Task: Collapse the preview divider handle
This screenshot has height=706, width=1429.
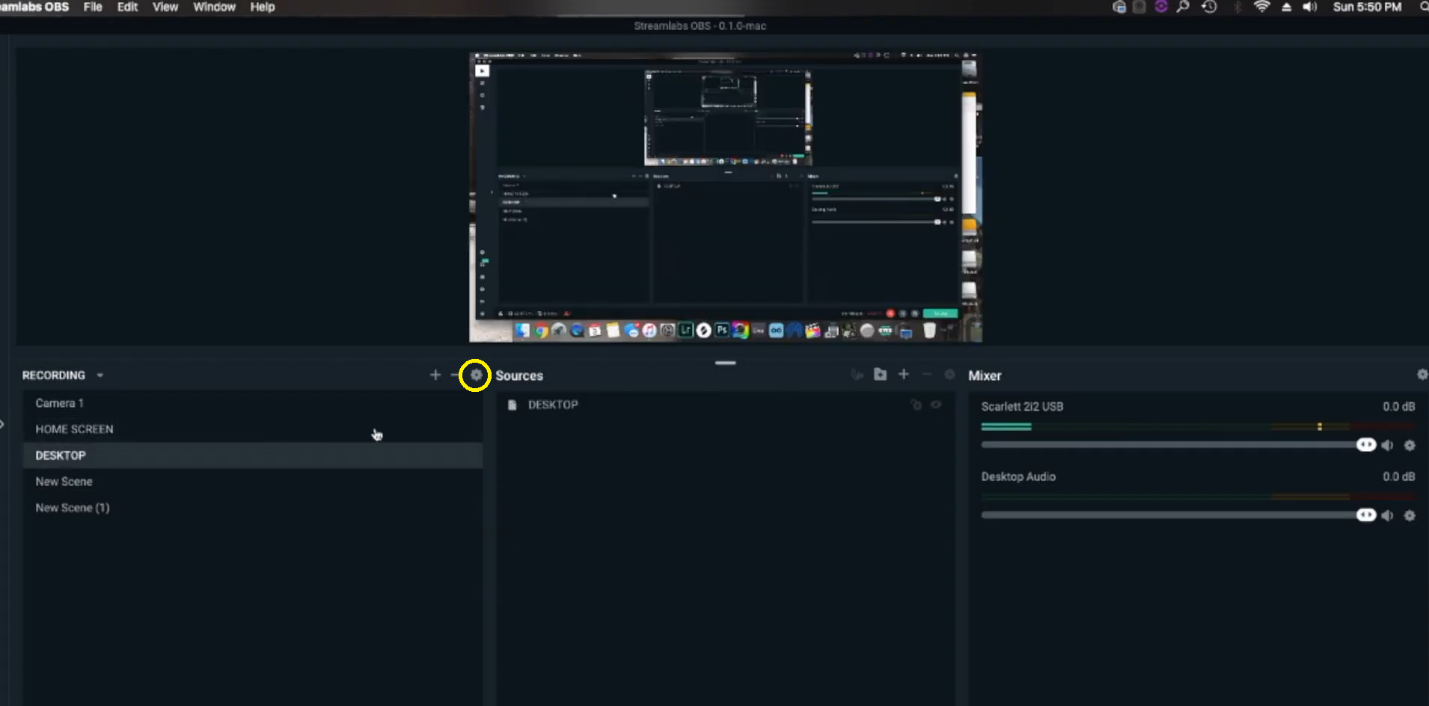Action: click(725, 362)
